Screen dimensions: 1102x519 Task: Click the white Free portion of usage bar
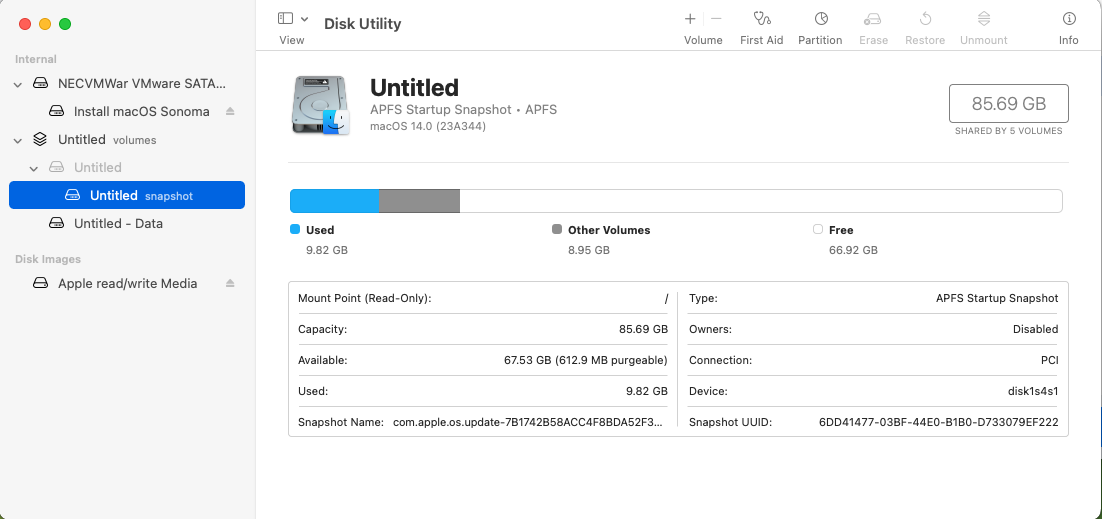(x=760, y=200)
